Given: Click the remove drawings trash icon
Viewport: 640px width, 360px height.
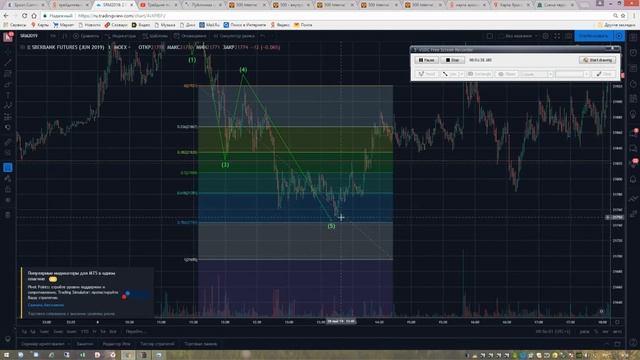Looking at the screenshot, I should pyautogui.click(x=8, y=215).
